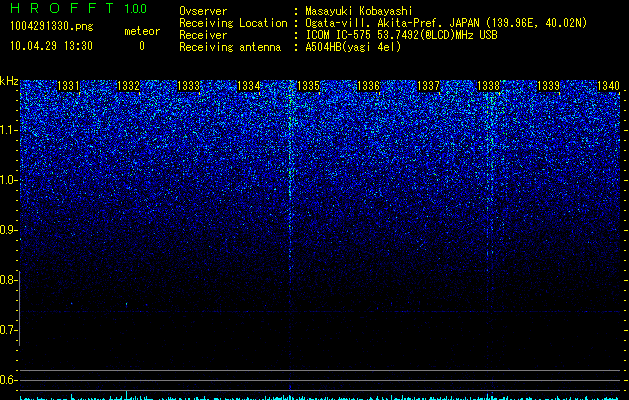The height and width of the screenshot is (400, 629).
Task: Click the 1336 time marker
Action: [x=368, y=86]
